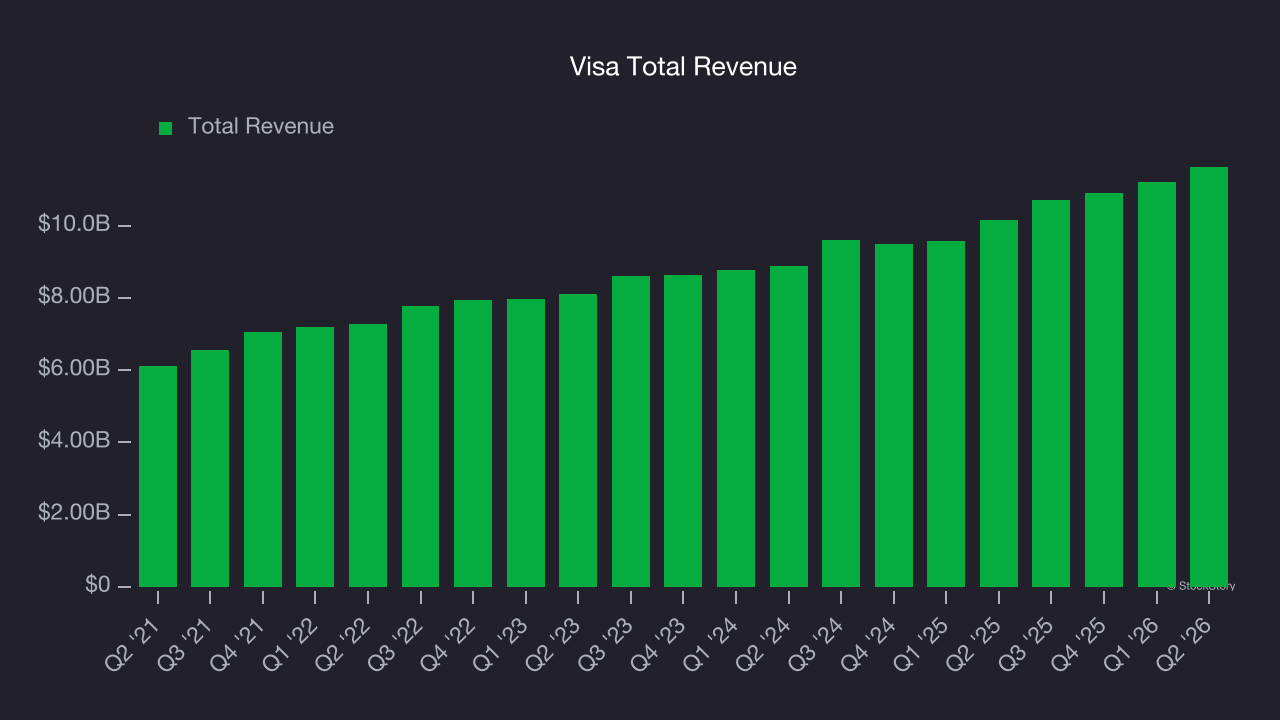This screenshot has height=720, width=1280.
Task: Select the Q1 '26 revenue bar
Action: click(x=1157, y=384)
